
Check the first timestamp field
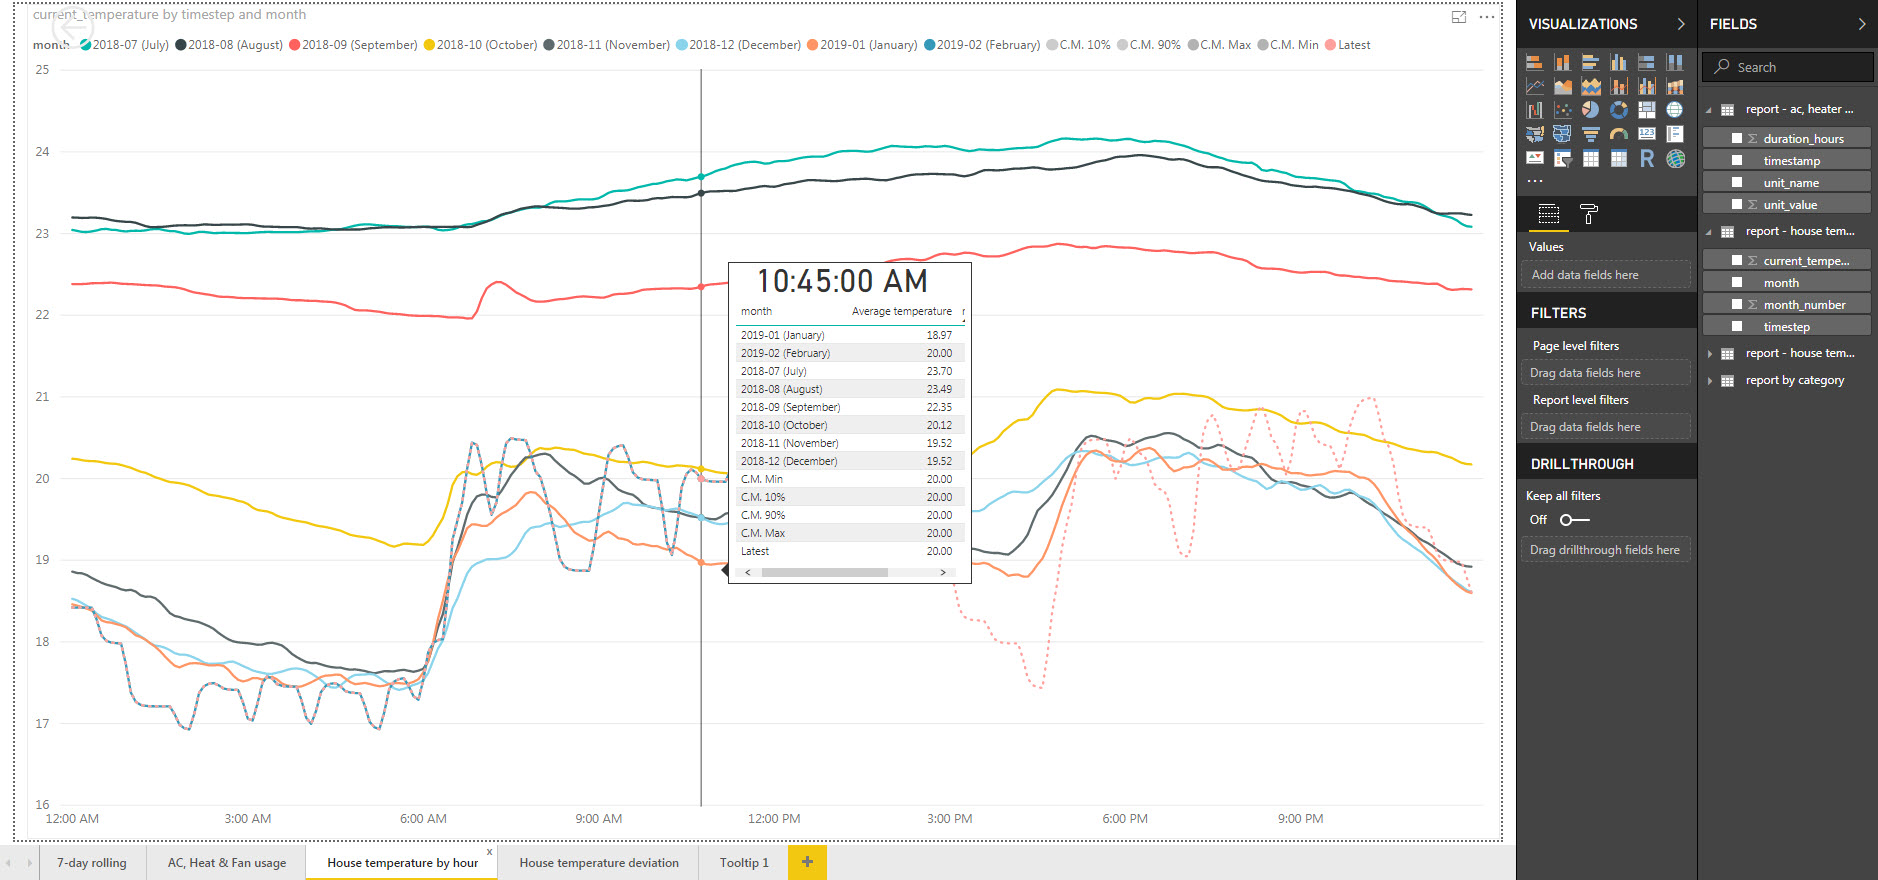point(1737,160)
